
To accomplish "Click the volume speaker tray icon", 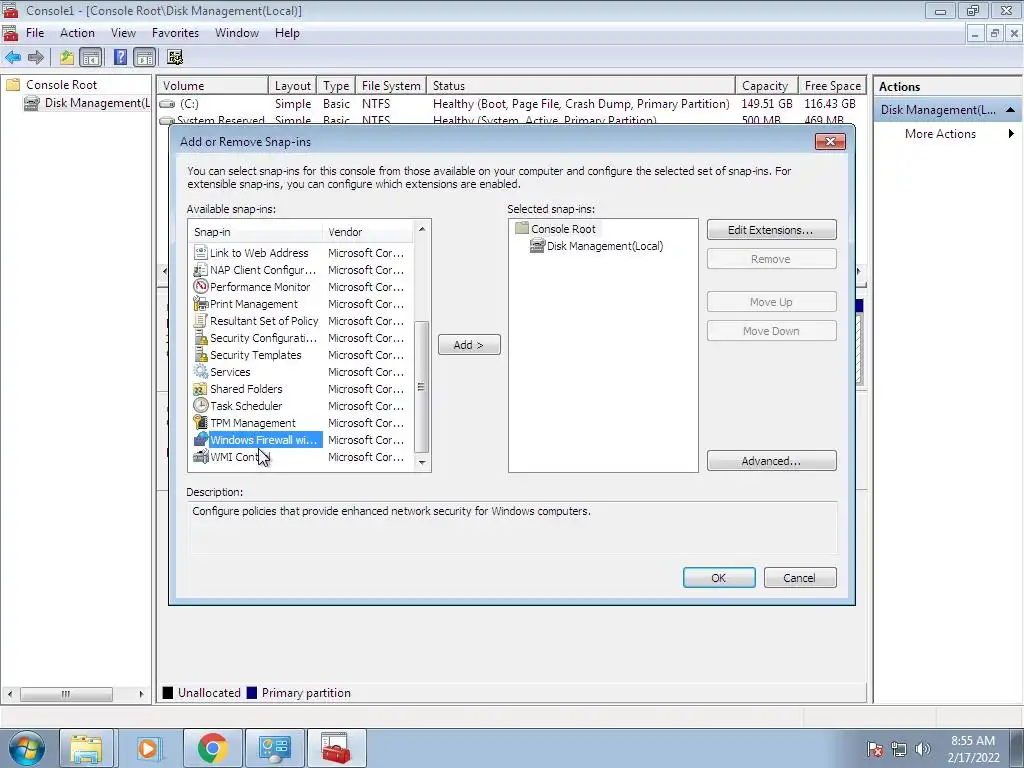I will [923, 749].
